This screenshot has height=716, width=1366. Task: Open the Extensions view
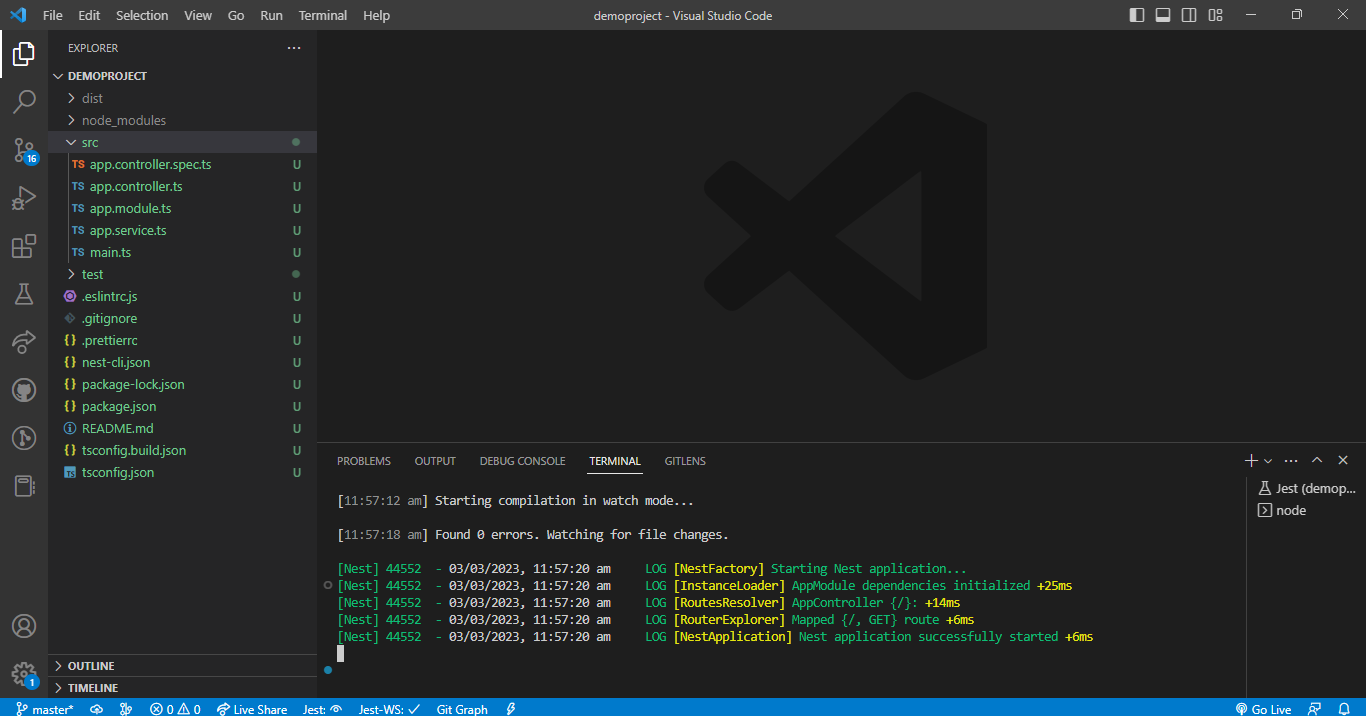pos(24,246)
